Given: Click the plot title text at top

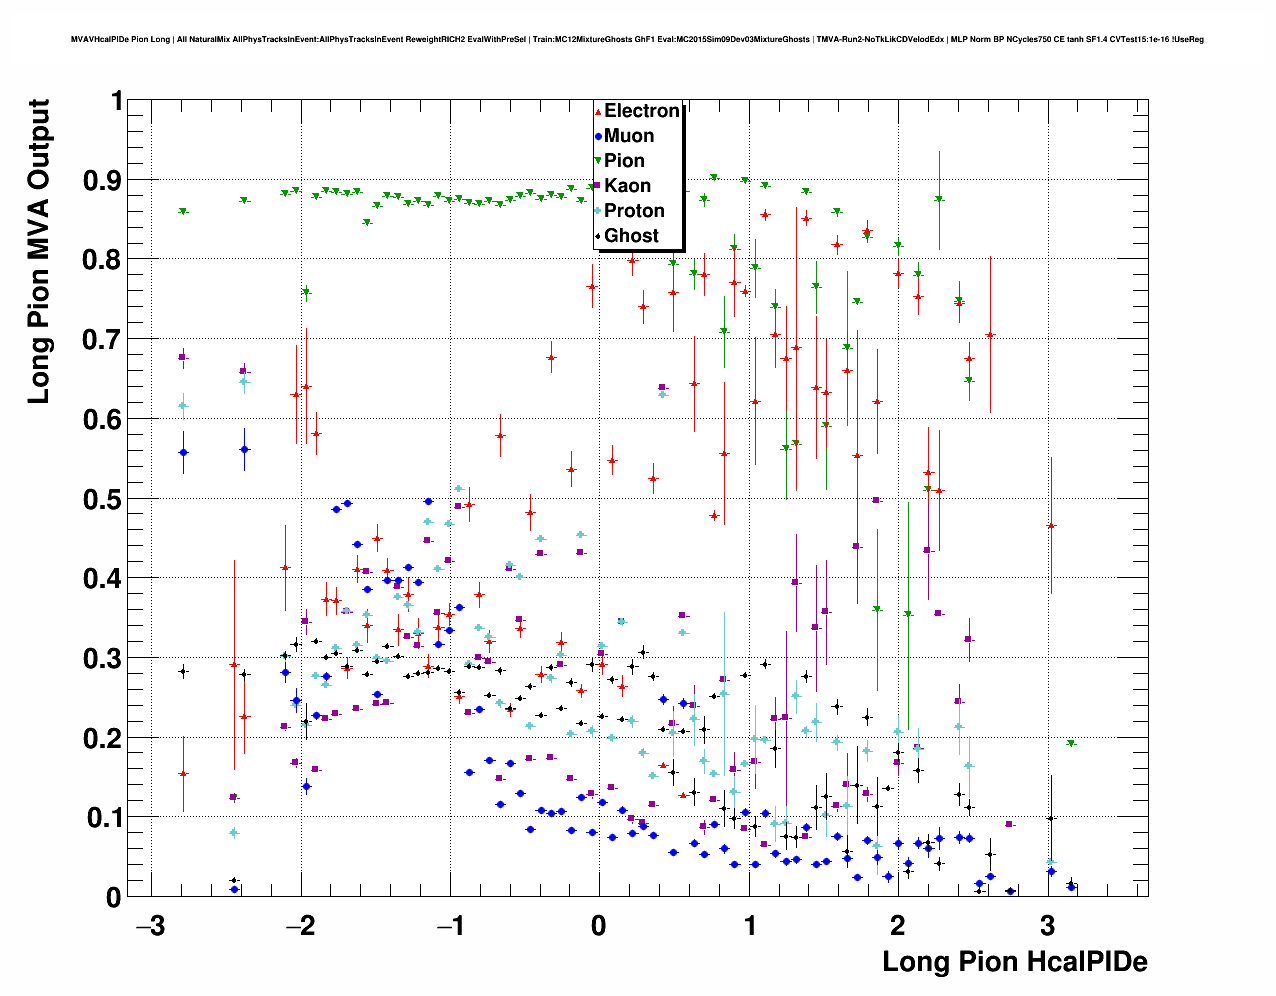Looking at the screenshot, I should tap(637, 40).
